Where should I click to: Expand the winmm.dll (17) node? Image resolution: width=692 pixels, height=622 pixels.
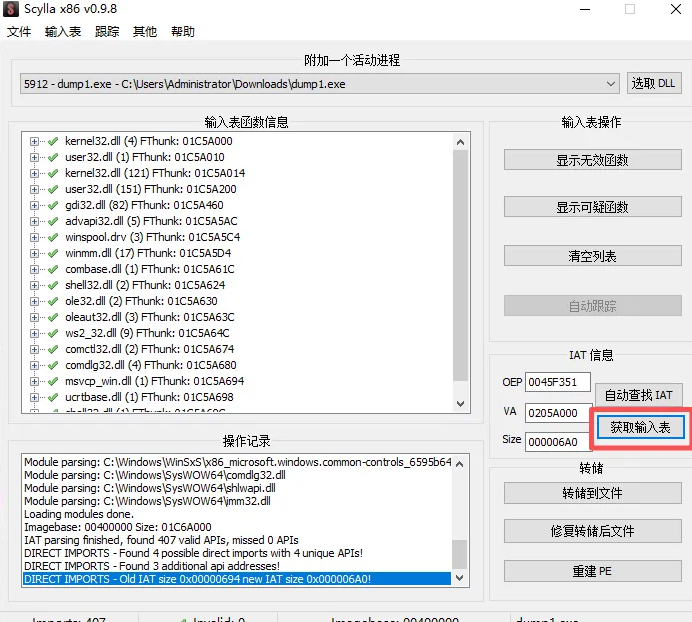(x=34, y=253)
